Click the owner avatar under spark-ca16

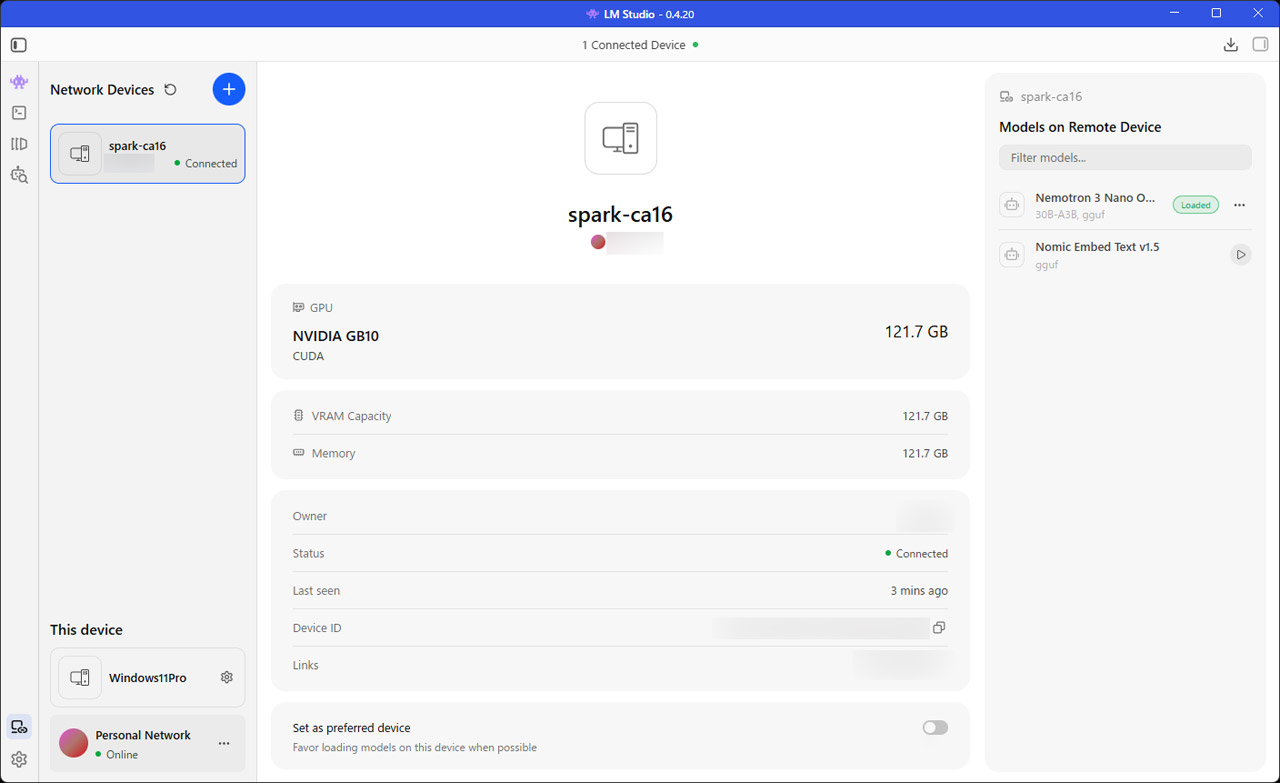(598, 242)
